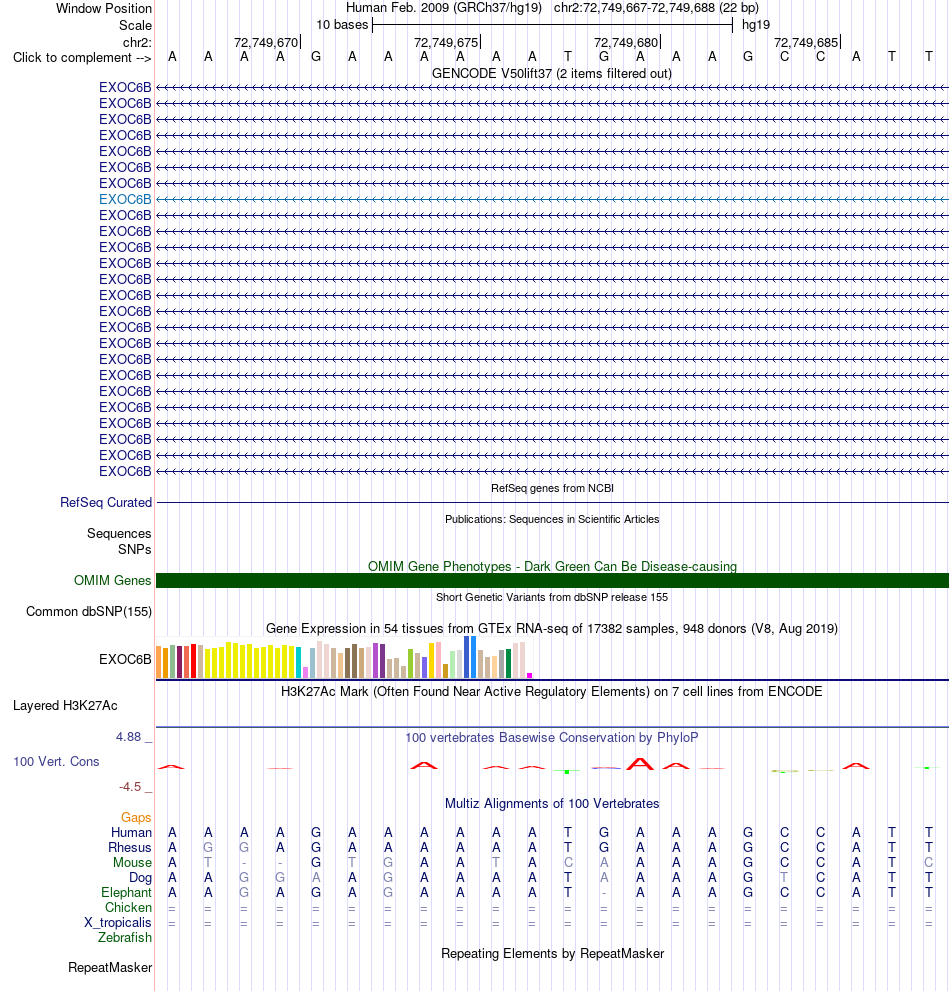Click the H3K27Ac Mark ENCODE track title
Viewport: 950px width, 991px height.
552,691
